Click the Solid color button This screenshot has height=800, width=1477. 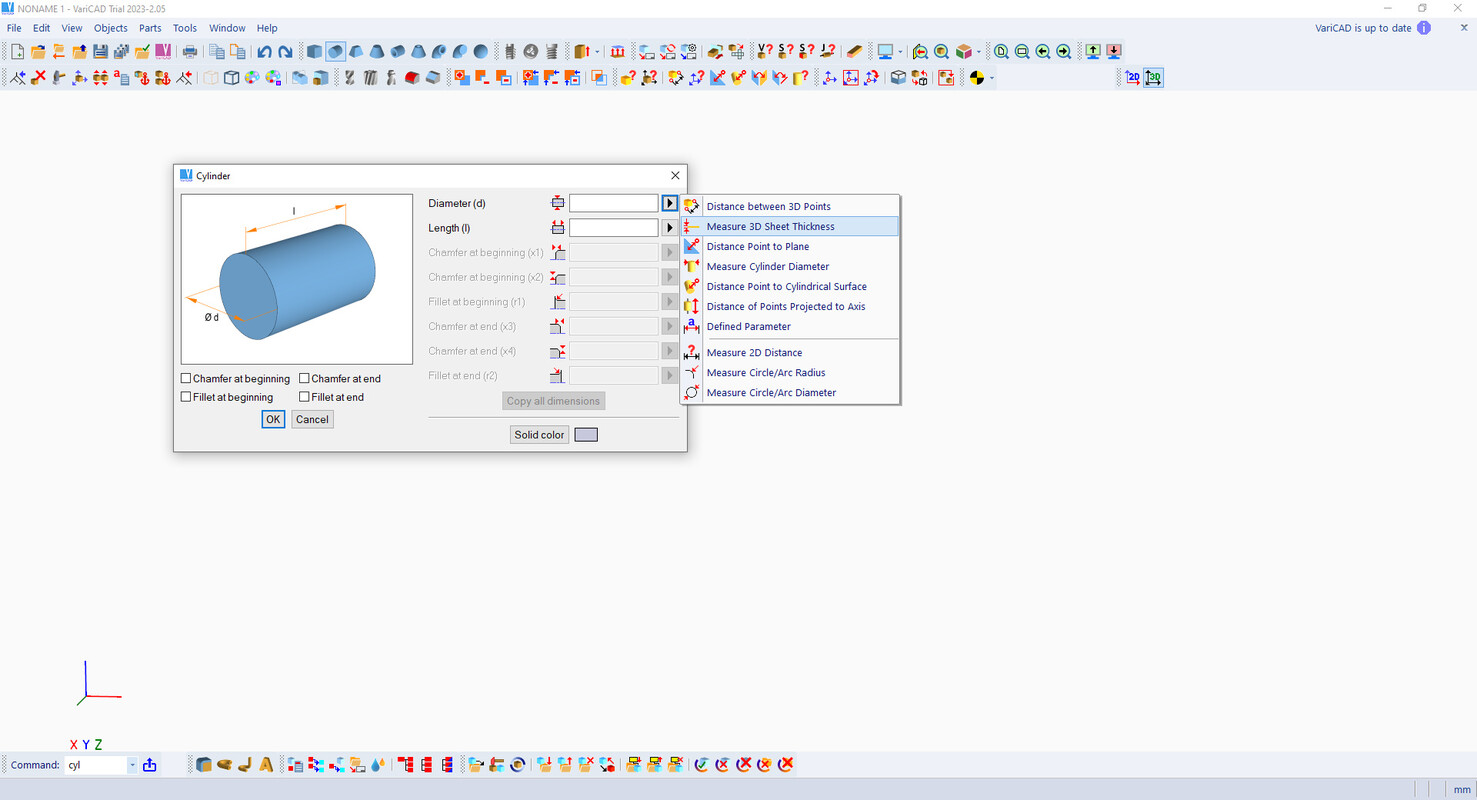tap(539, 435)
